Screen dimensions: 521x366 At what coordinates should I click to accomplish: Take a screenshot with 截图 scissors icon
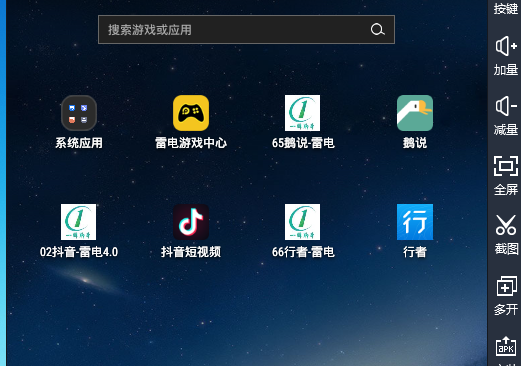point(506,225)
